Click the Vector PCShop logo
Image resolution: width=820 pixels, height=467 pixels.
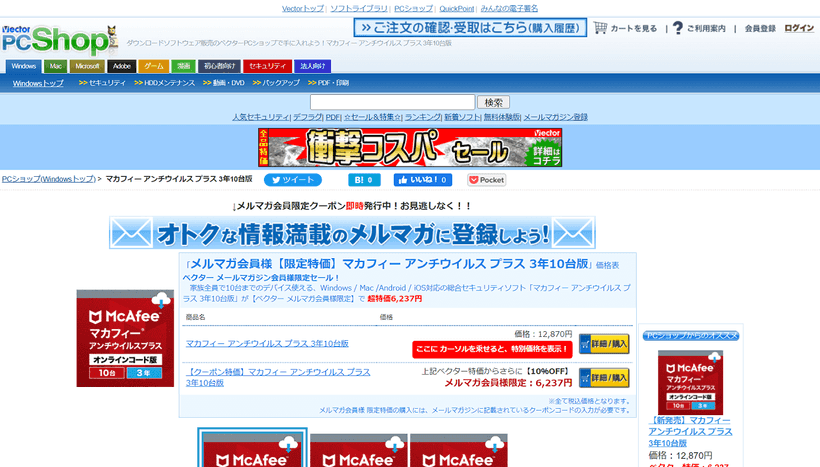[59, 40]
